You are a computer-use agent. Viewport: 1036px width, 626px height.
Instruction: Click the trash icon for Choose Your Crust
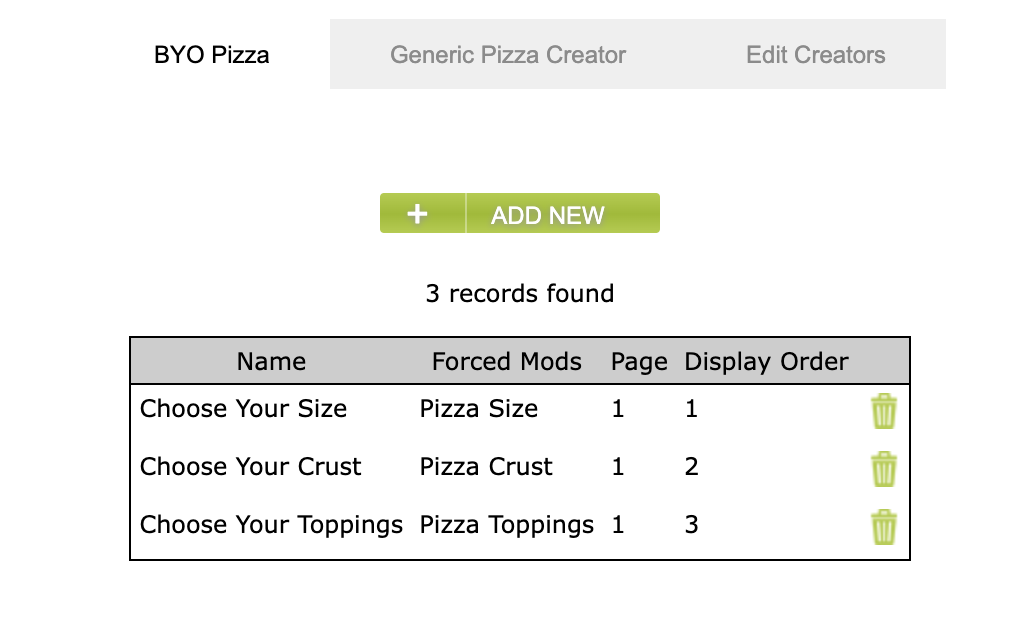click(x=883, y=468)
